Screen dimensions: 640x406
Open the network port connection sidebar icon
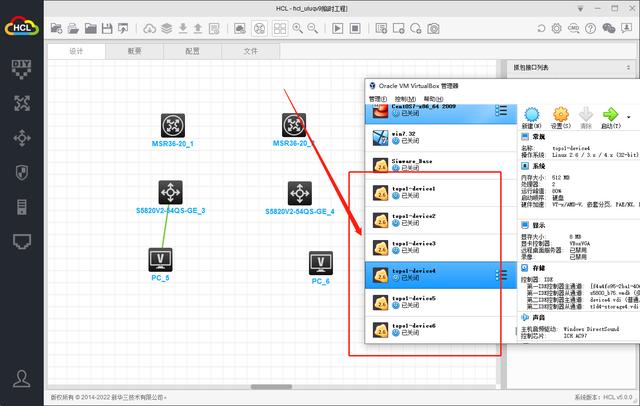click(22, 242)
